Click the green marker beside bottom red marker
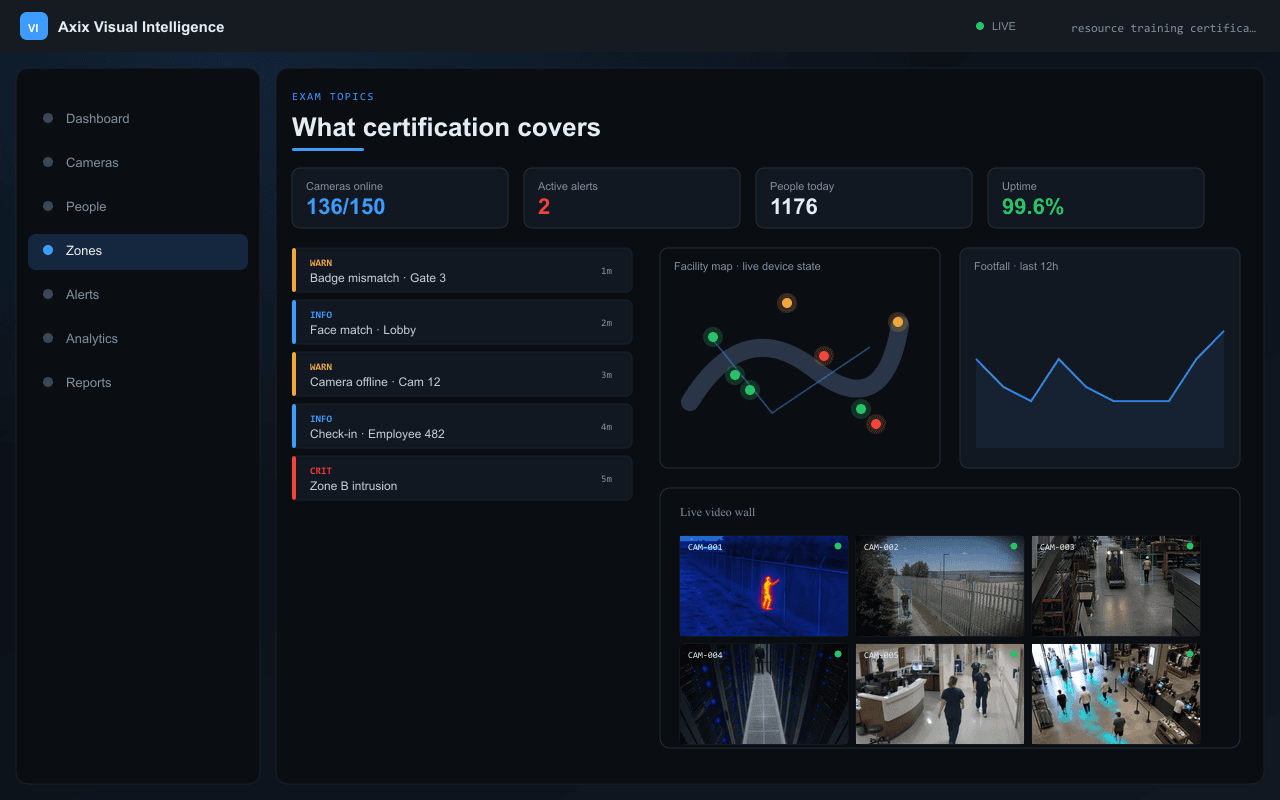 pyautogui.click(x=860, y=409)
